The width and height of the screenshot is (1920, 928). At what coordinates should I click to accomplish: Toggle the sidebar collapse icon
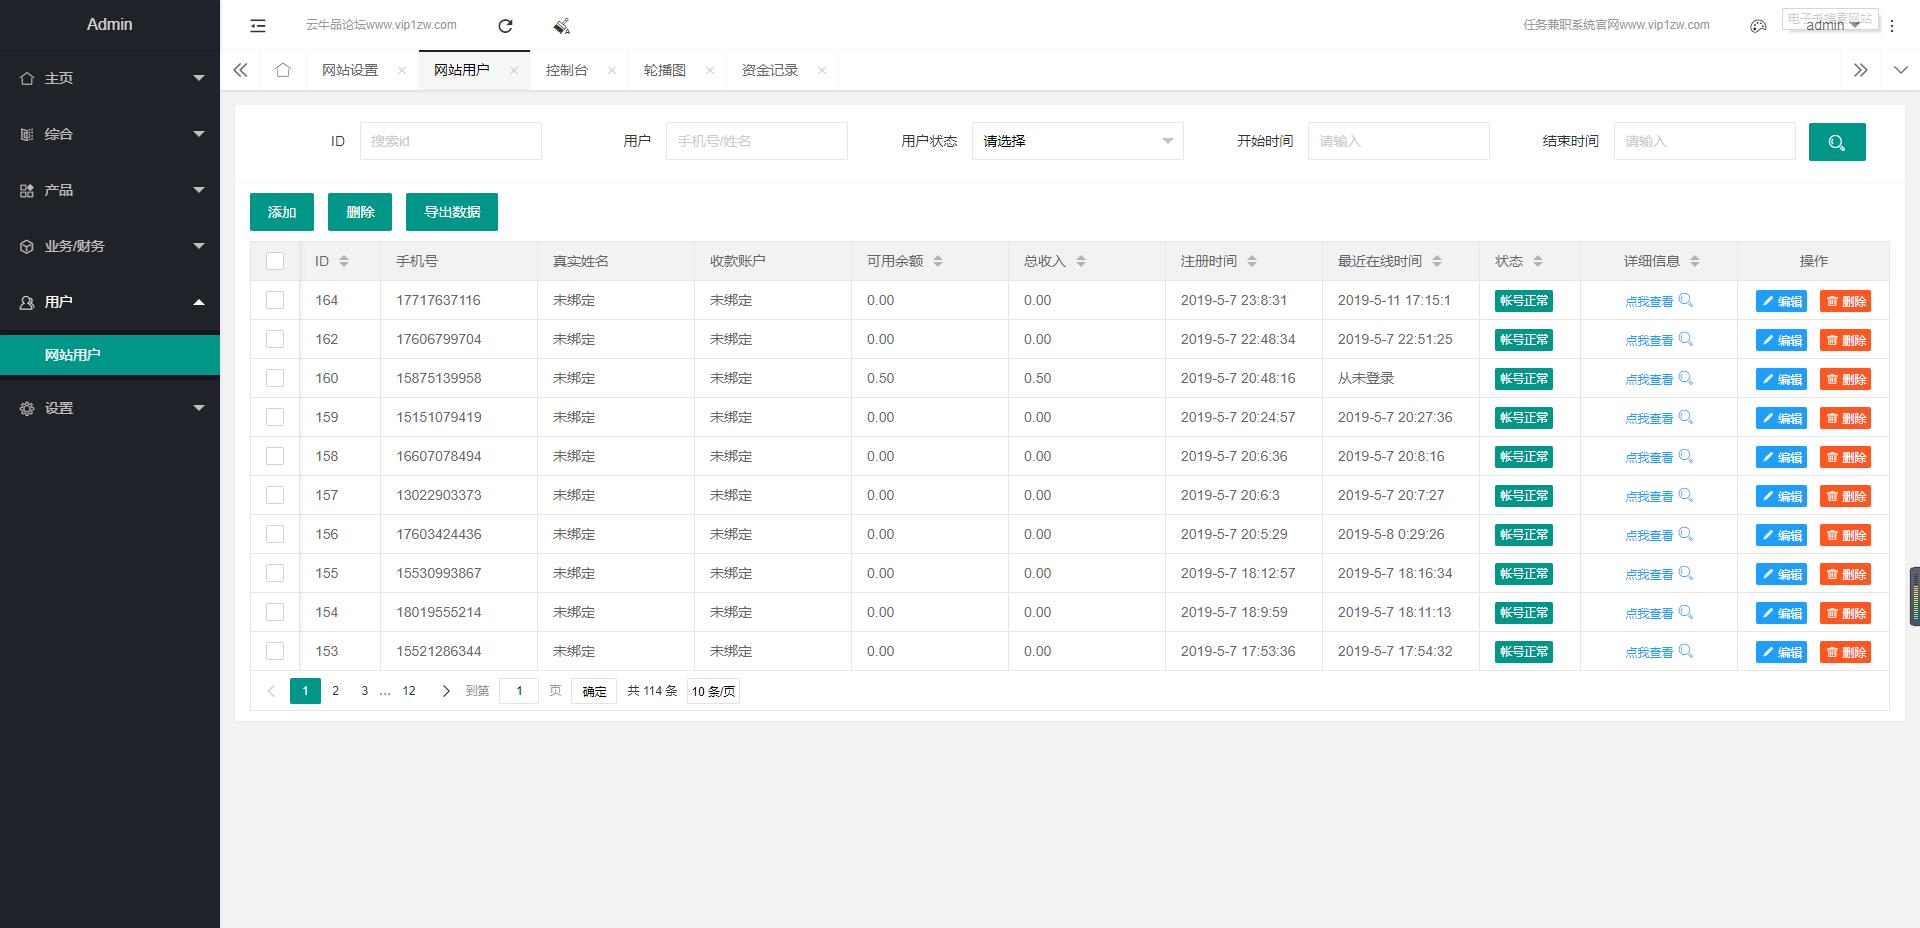tap(258, 25)
